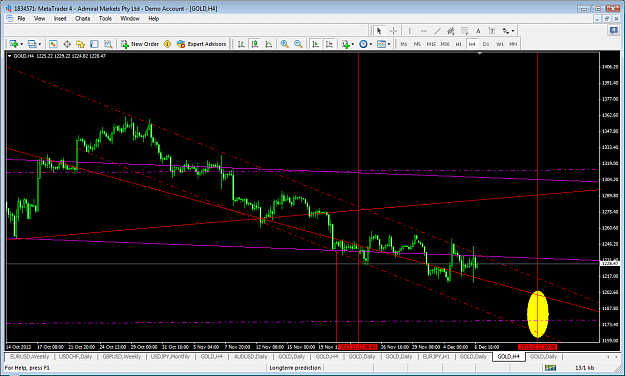The image size is (625, 376).
Task: Zoom in on the chart
Action: 284,44
